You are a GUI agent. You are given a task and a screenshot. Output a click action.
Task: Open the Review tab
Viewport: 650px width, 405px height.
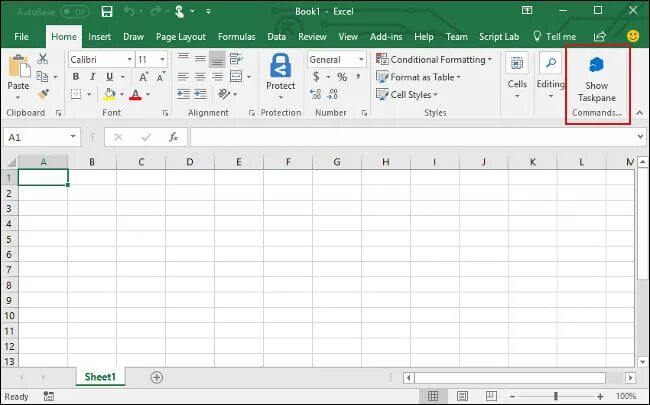(x=312, y=36)
